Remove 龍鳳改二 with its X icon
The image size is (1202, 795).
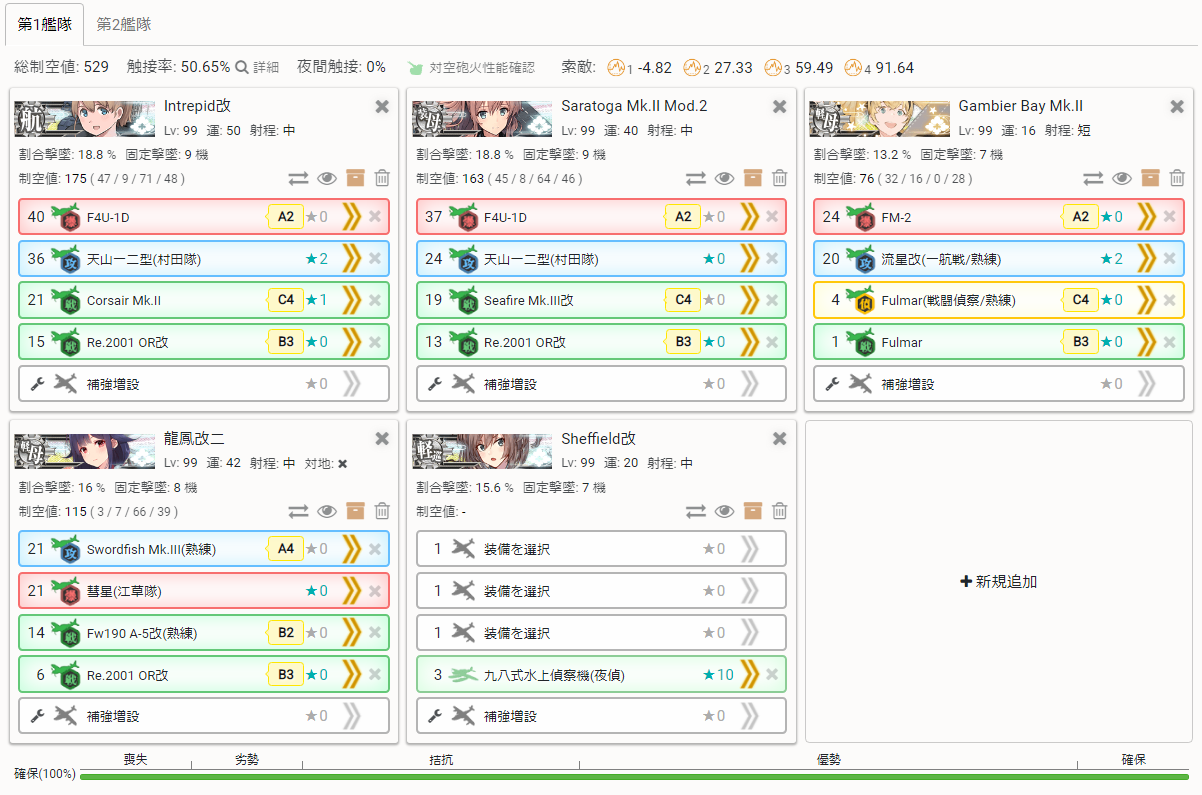382,439
